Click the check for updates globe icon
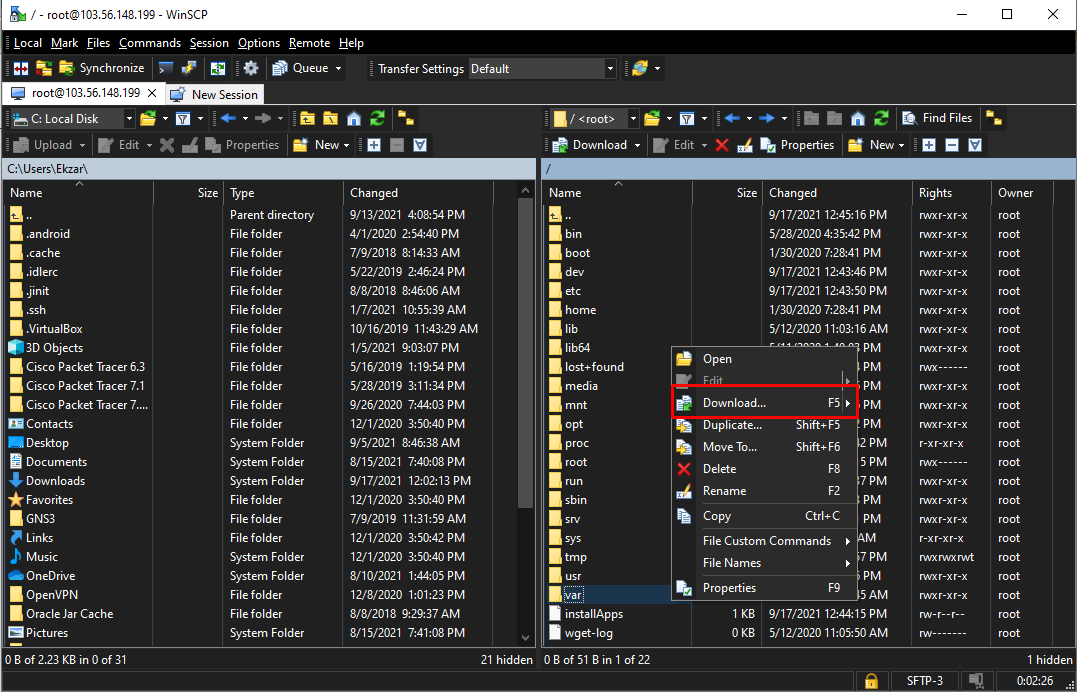 click(639, 68)
